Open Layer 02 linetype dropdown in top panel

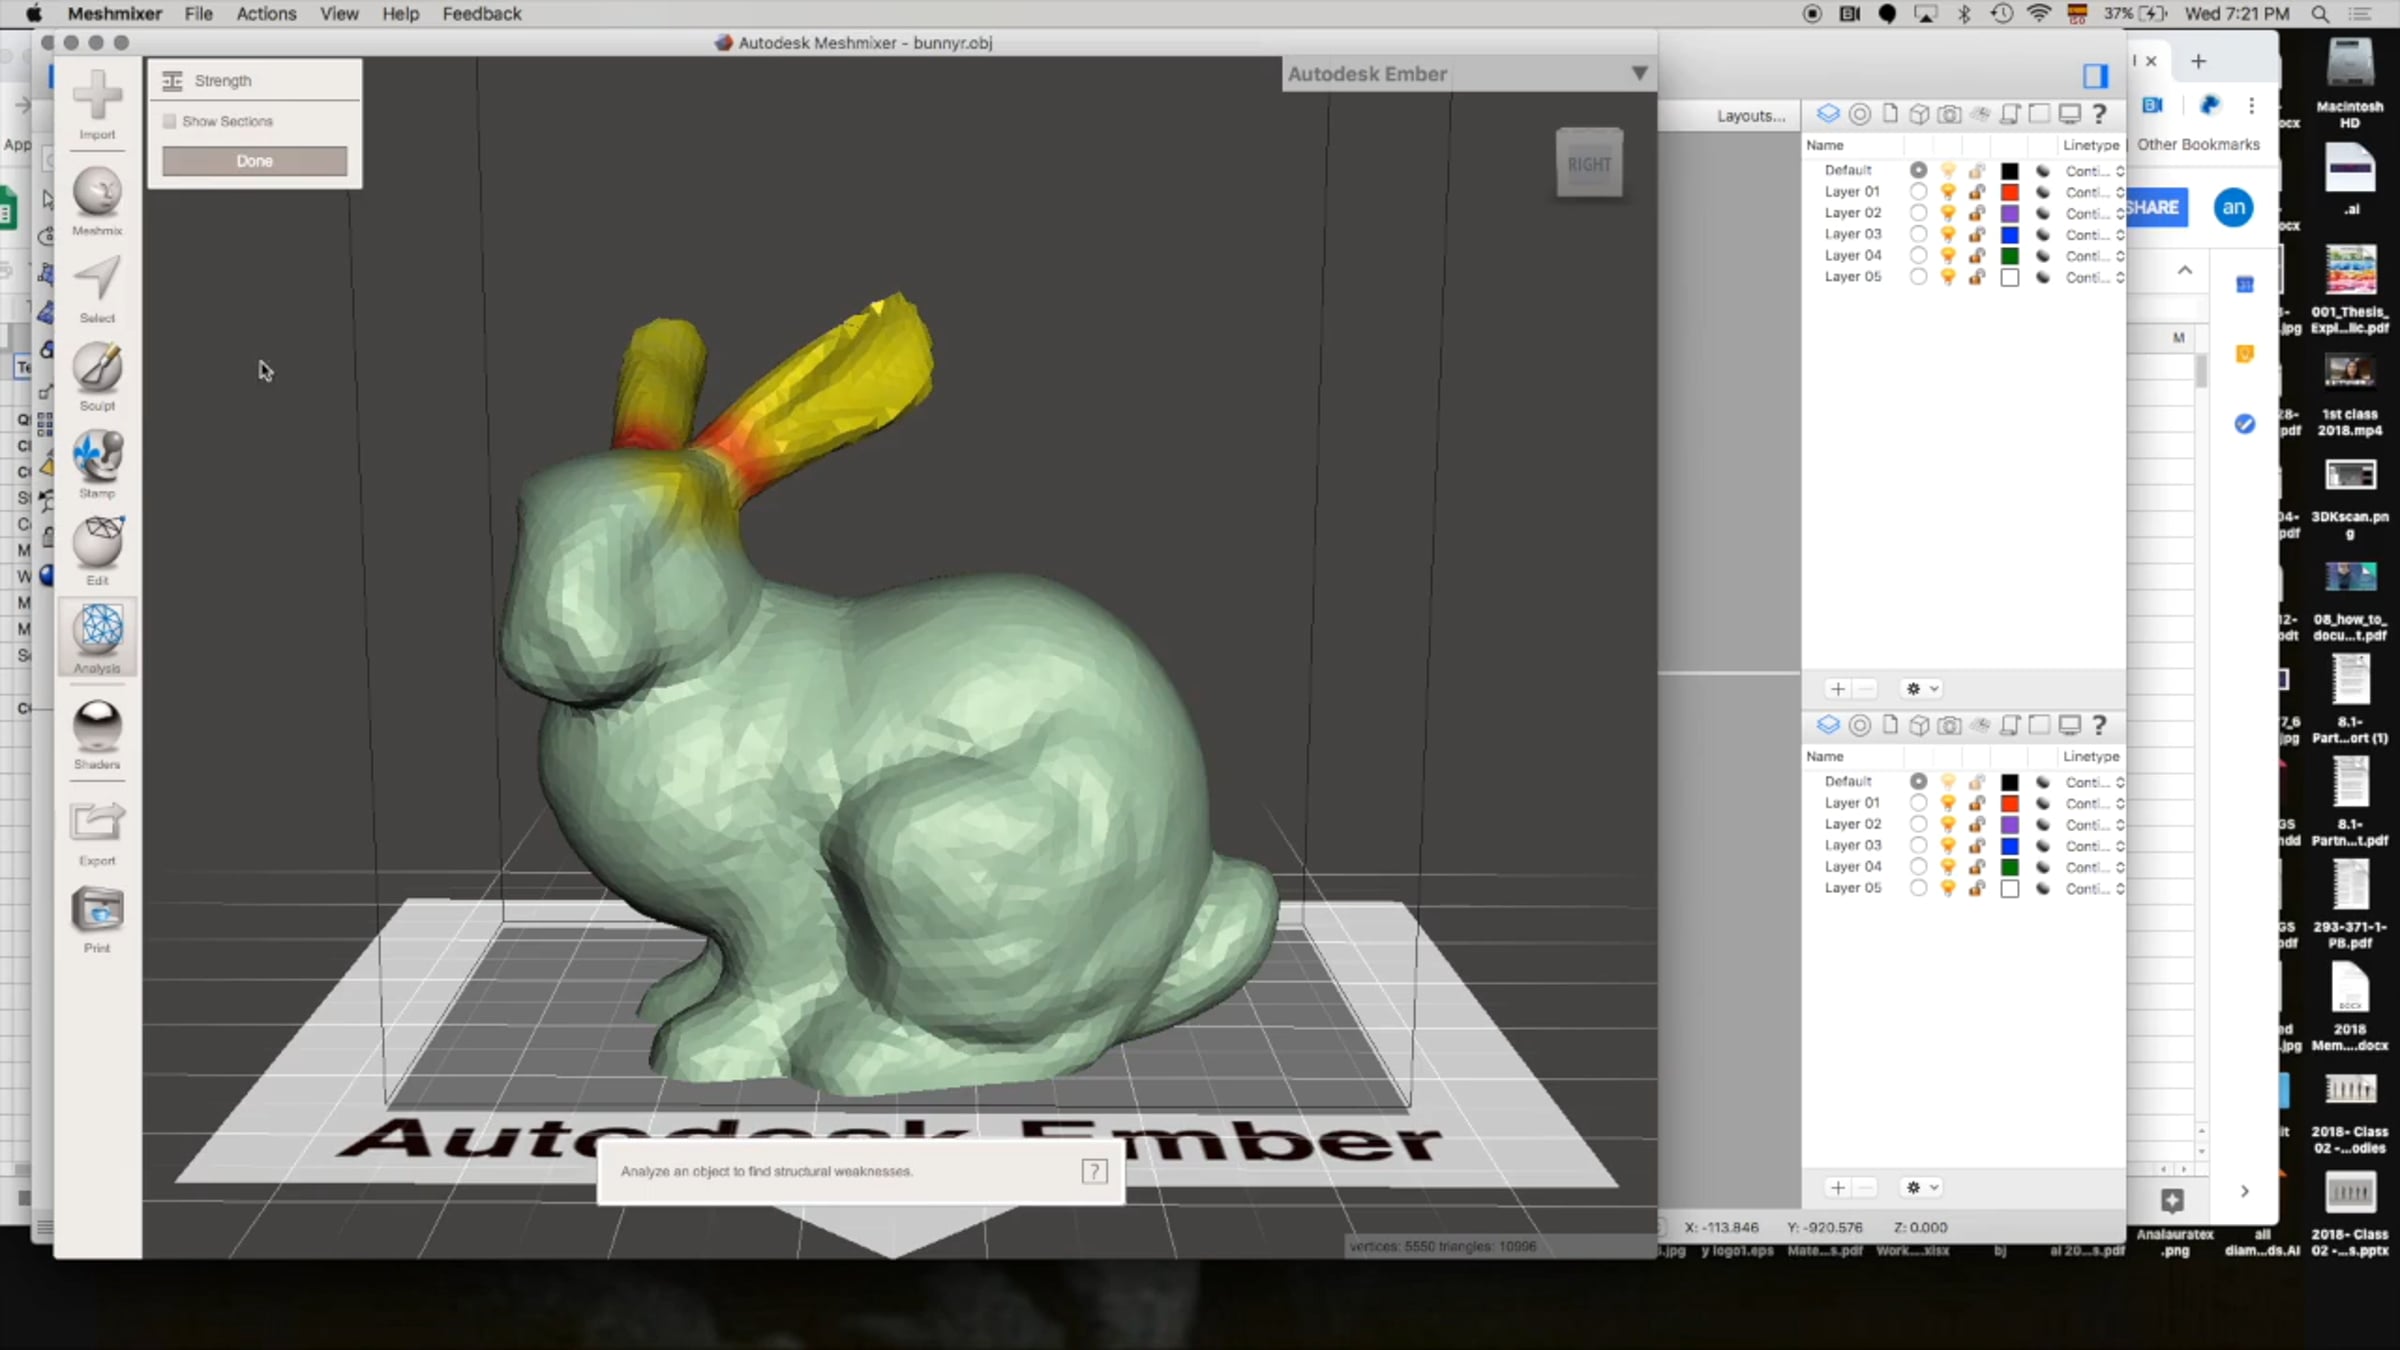2094,213
